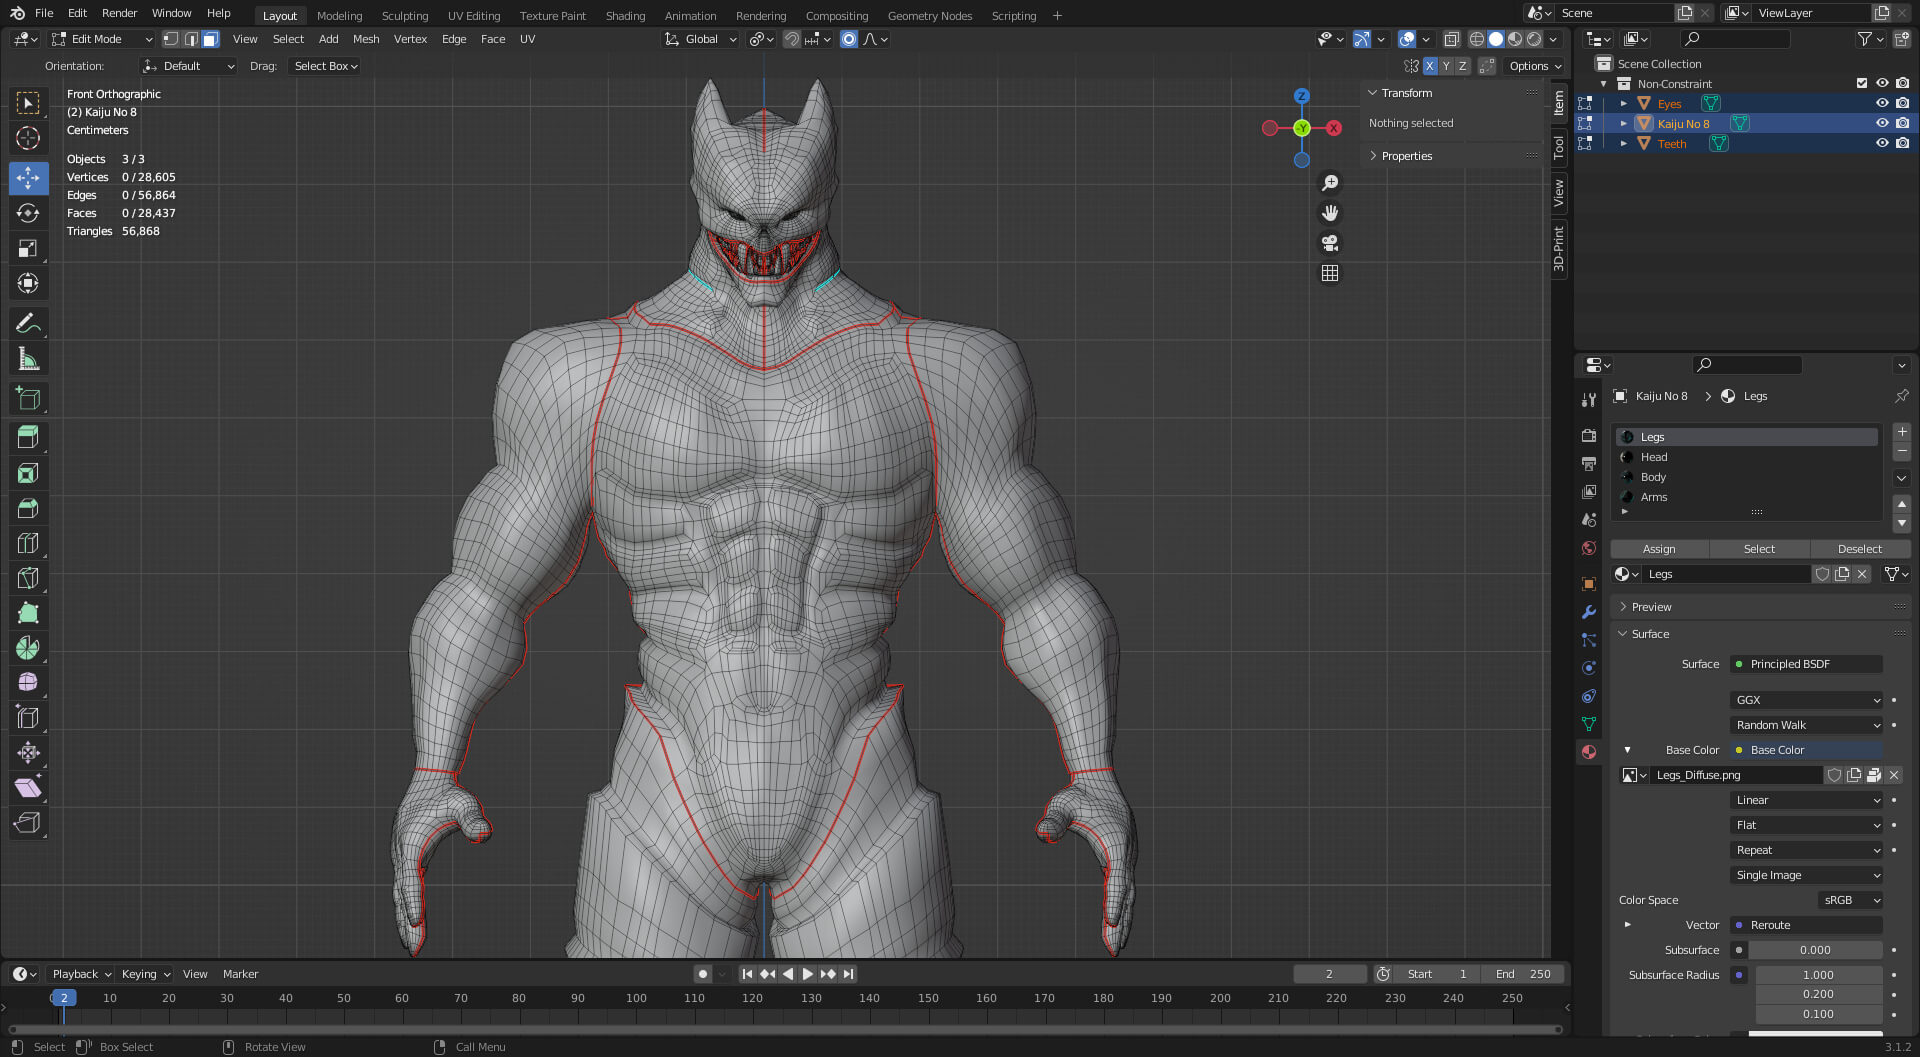Open the Modifier properties wrench tab
The width and height of the screenshot is (1920, 1057).
(1589, 612)
